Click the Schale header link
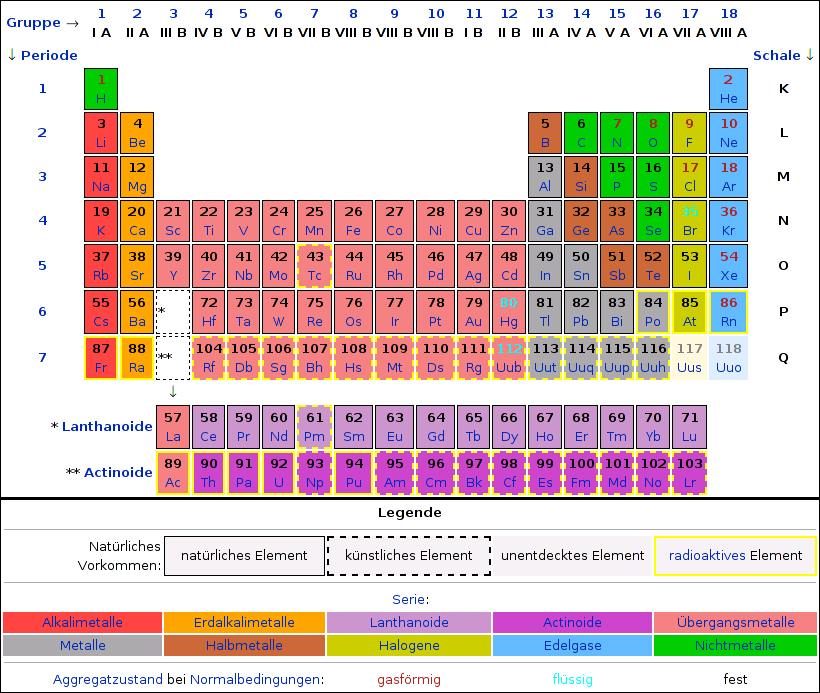The width and height of the screenshot is (820, 693). [777, 55]
